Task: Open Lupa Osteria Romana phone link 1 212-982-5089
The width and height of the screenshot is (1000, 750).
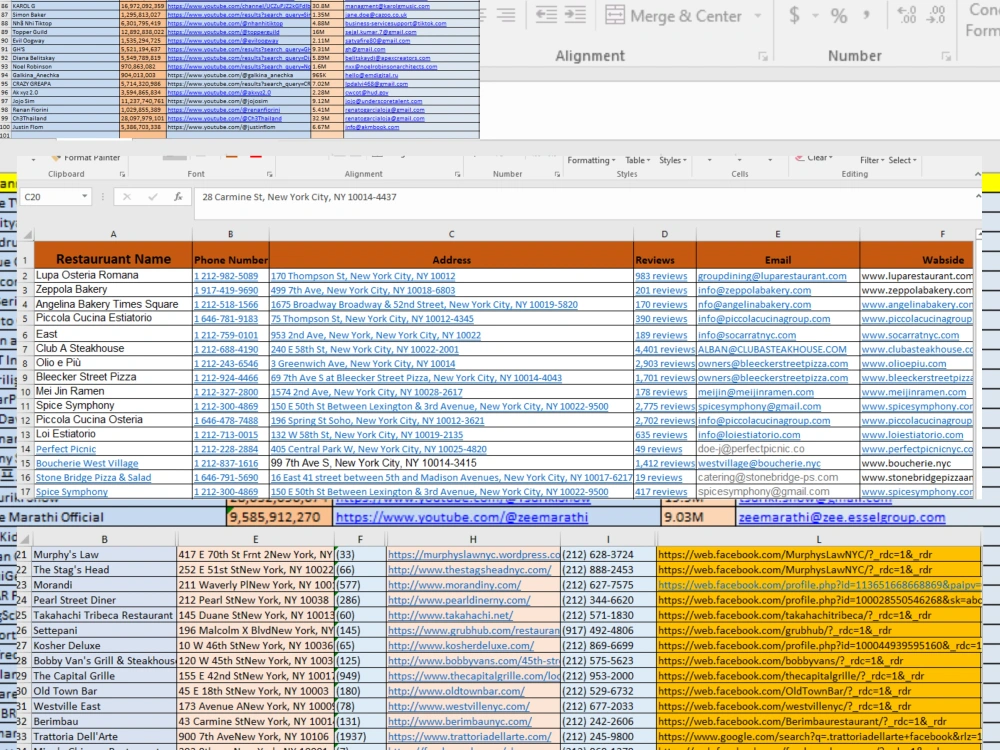Action: [226, 276]
